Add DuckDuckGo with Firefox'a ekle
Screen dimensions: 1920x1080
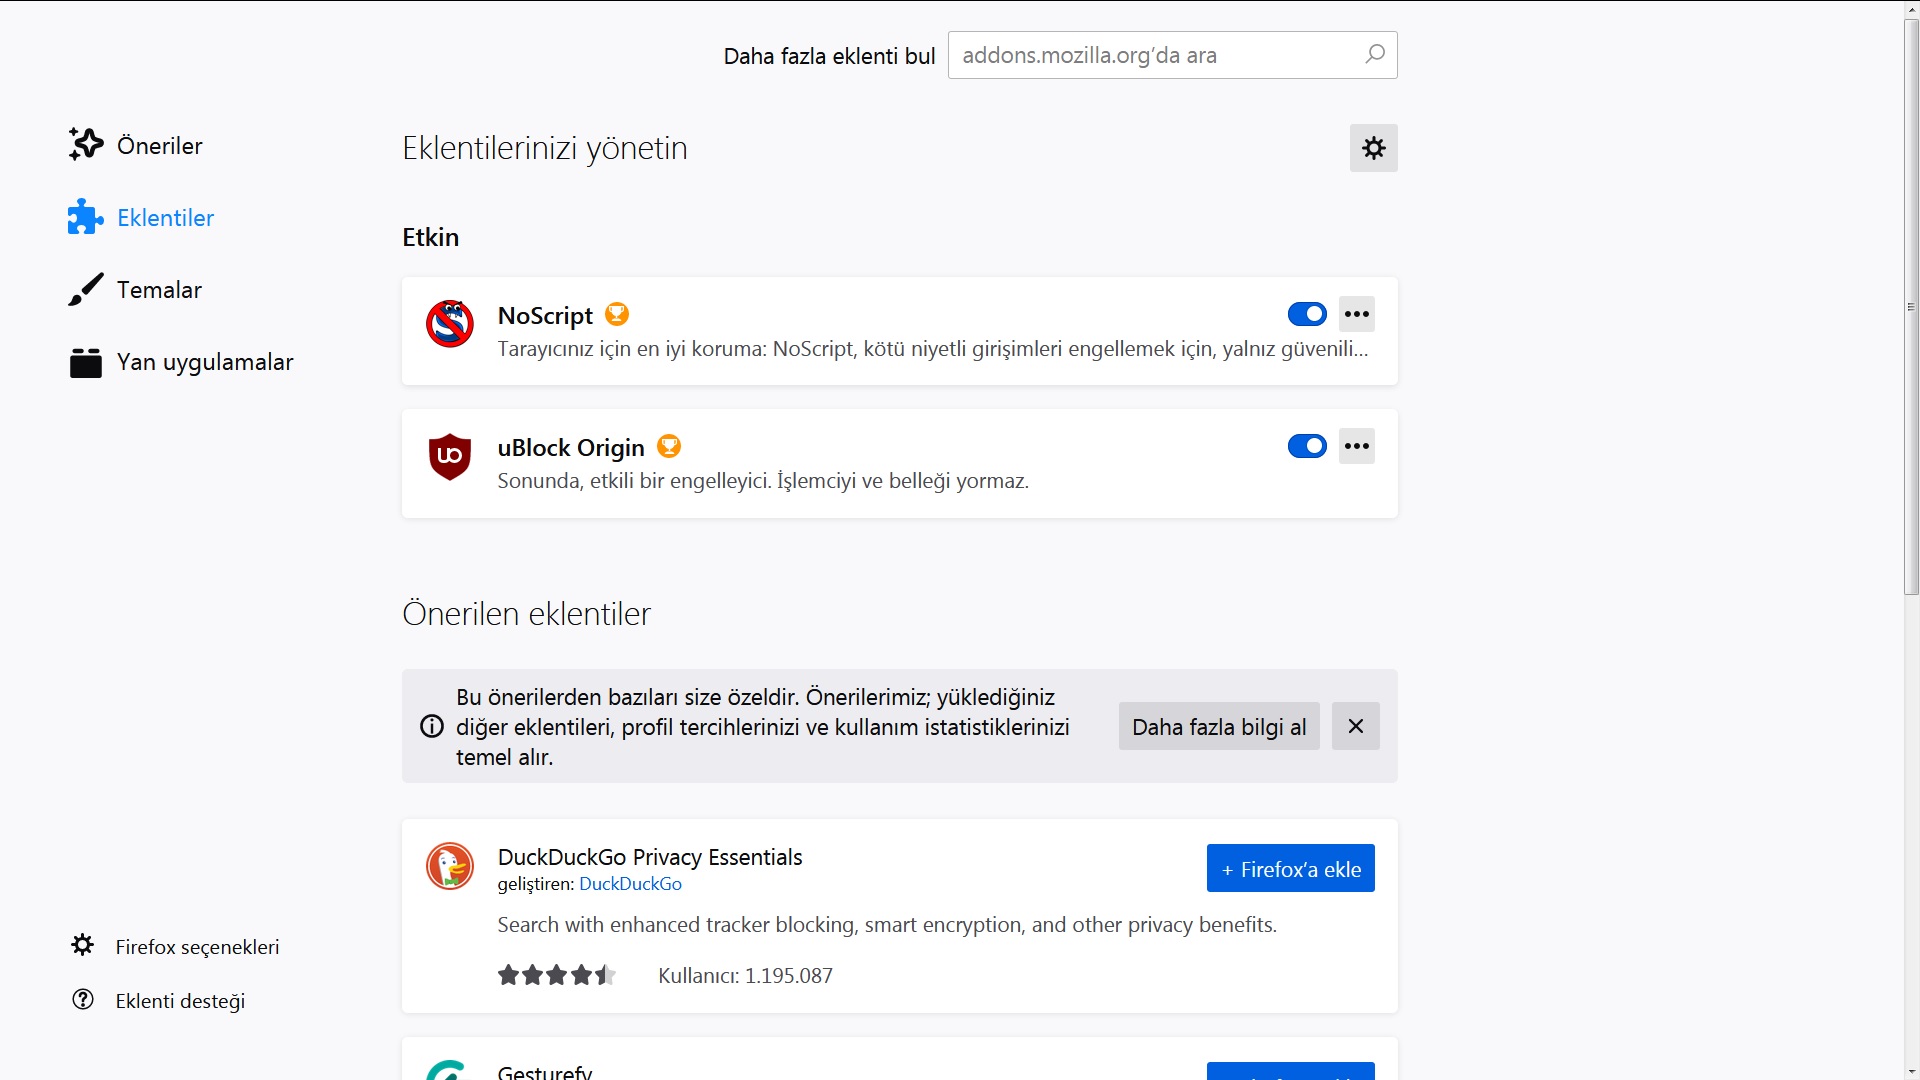[1291, 869]
